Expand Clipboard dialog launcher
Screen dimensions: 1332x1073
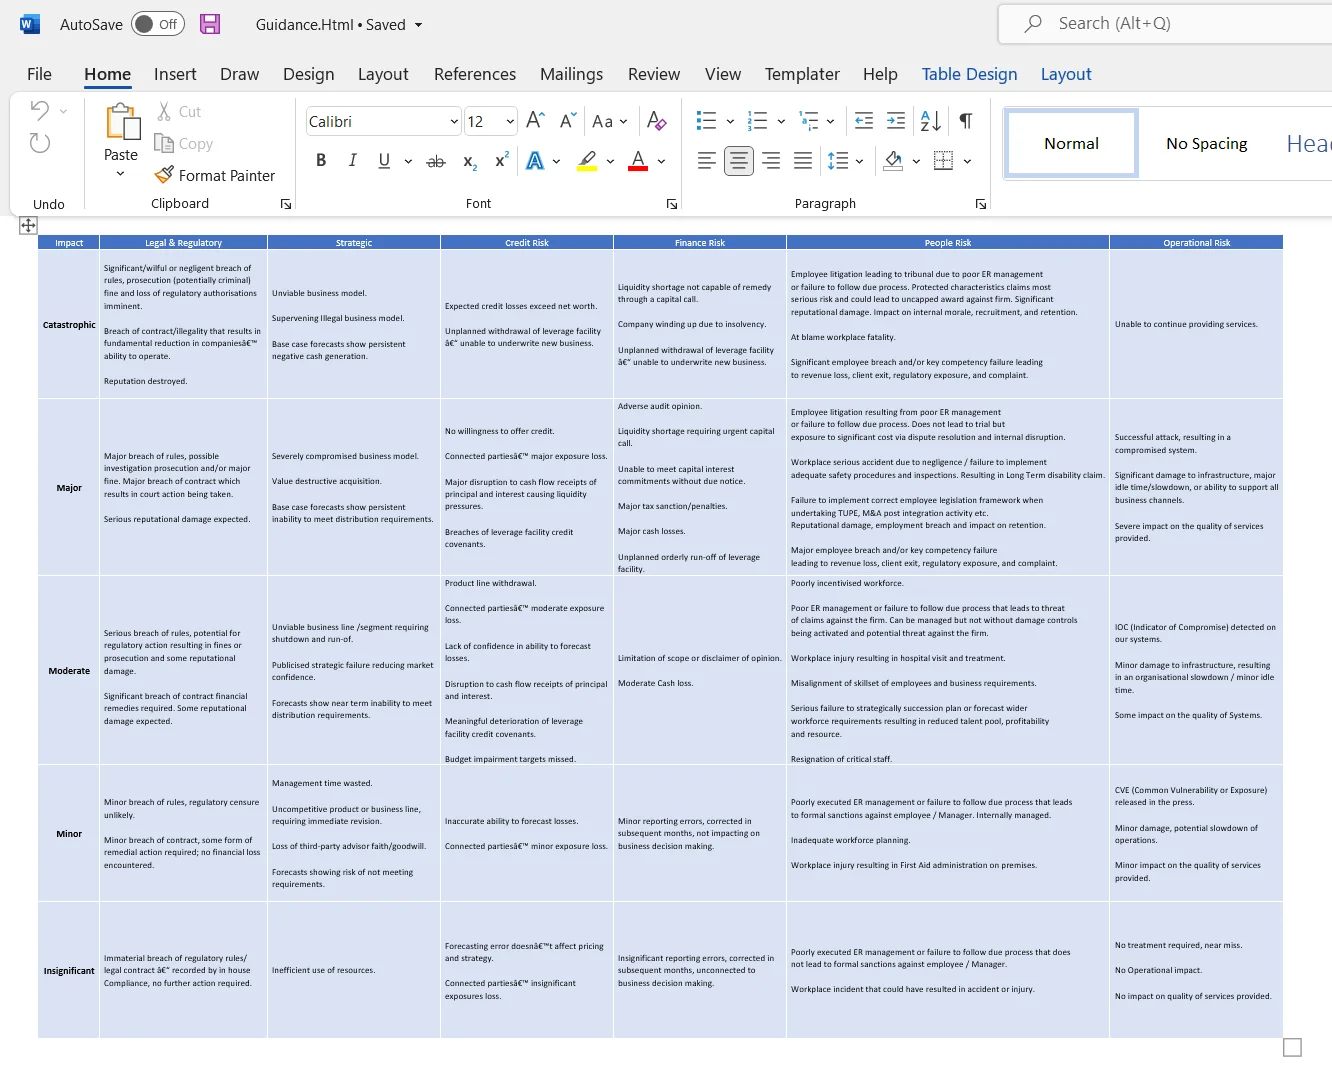click(286, 204)
